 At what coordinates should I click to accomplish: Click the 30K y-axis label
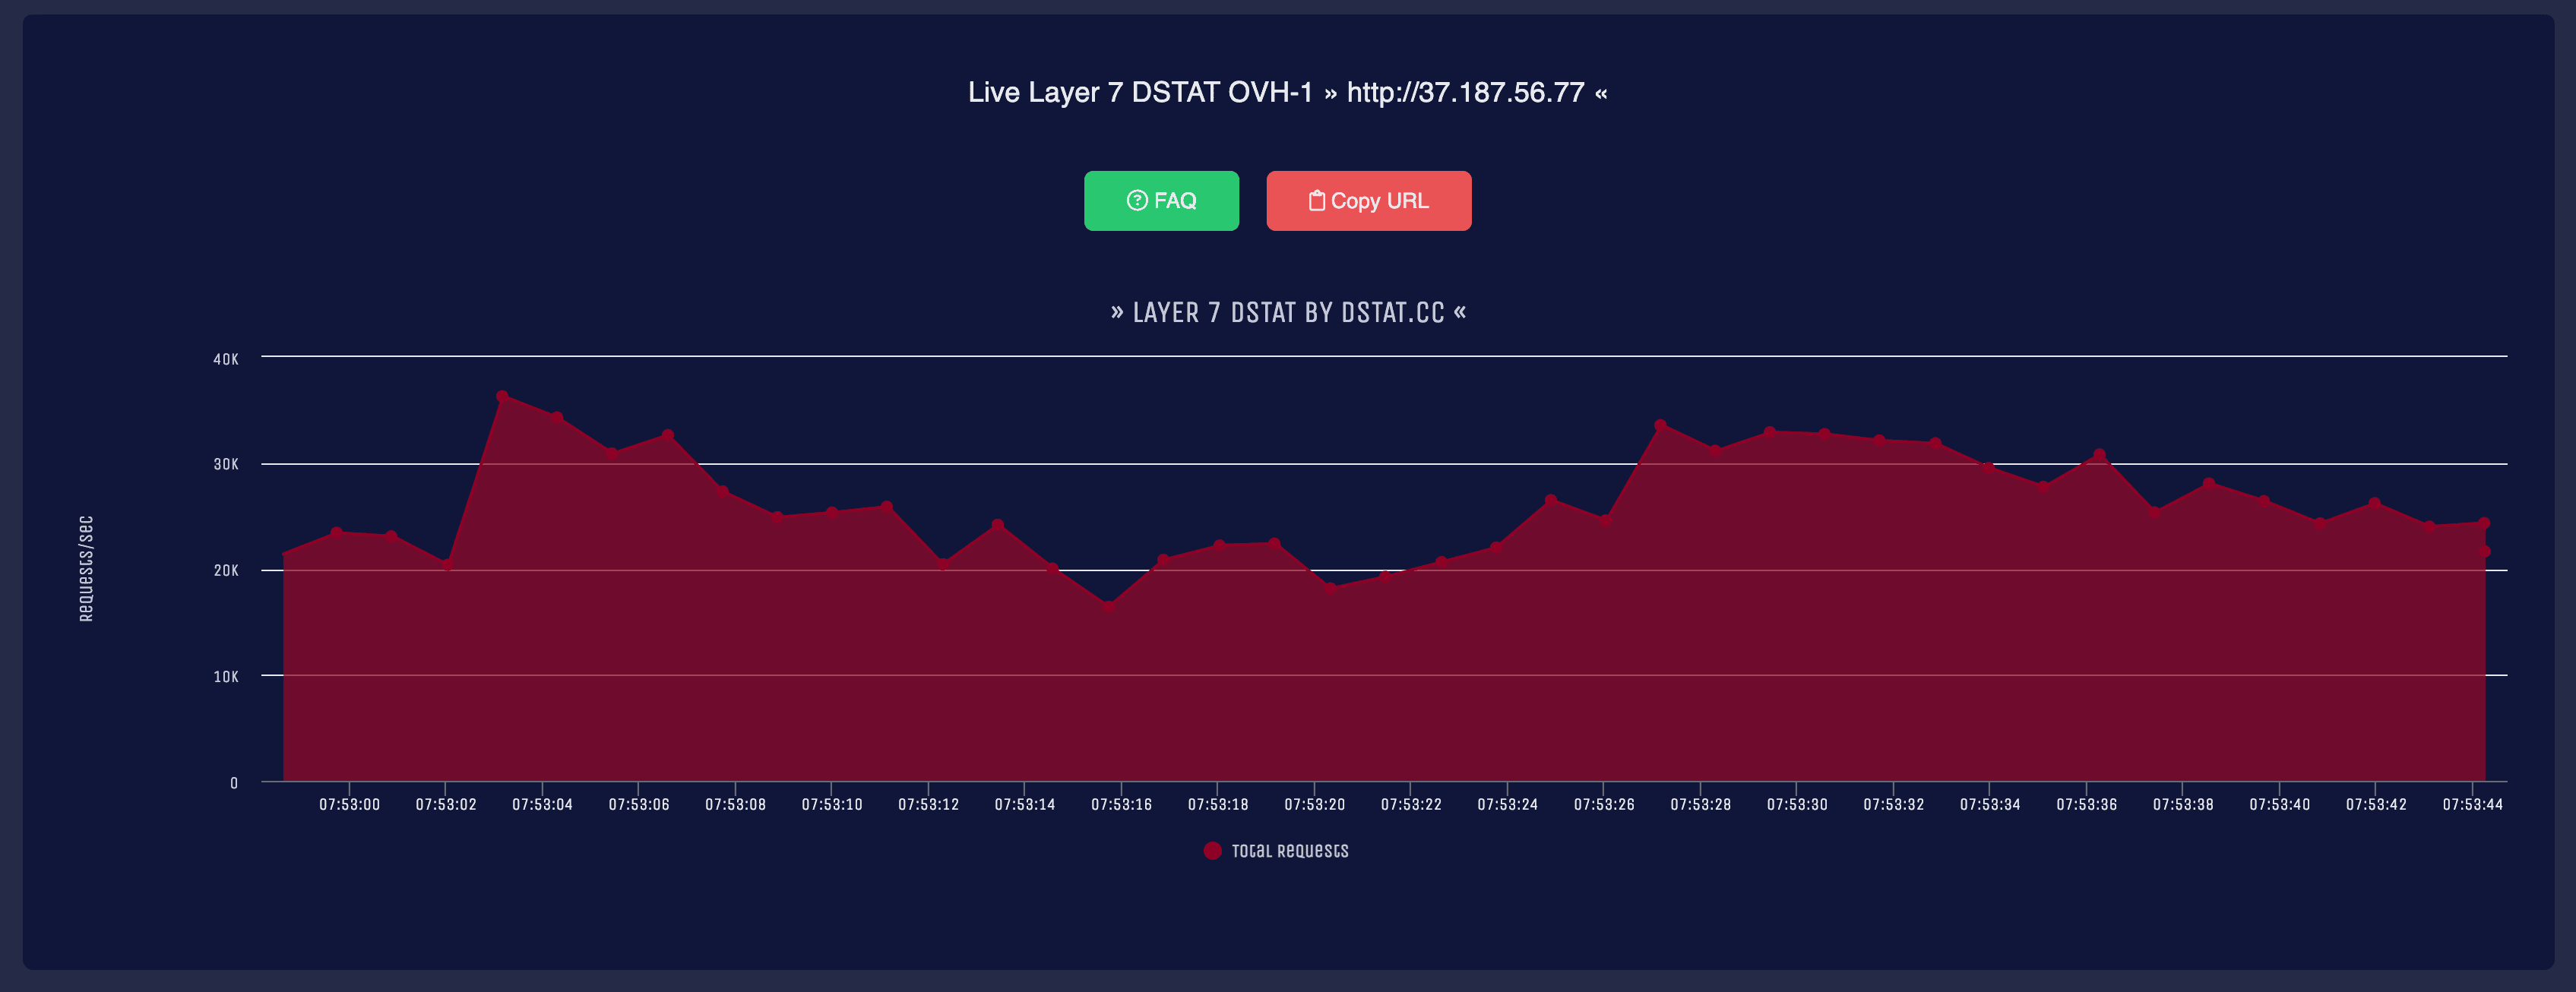[226, 464]
